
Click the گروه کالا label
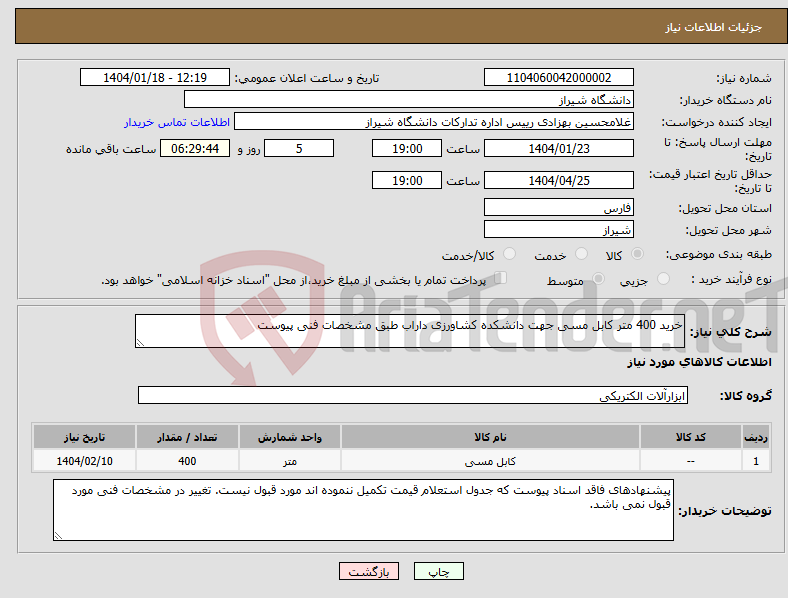click(746, 396)
